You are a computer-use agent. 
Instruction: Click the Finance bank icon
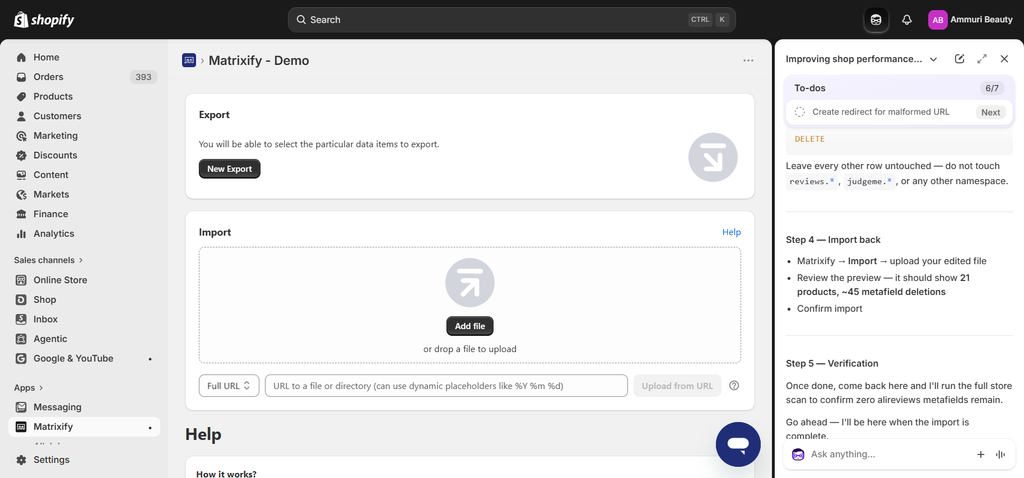pyautogui.click(x=22, y=214)
